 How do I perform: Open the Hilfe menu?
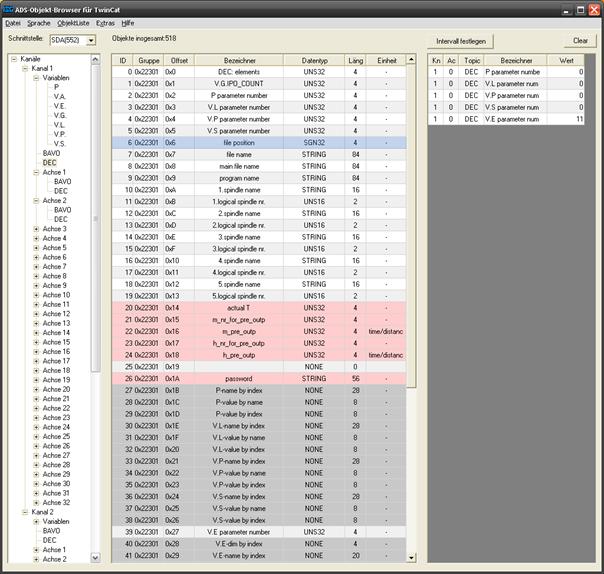[128, 23]
